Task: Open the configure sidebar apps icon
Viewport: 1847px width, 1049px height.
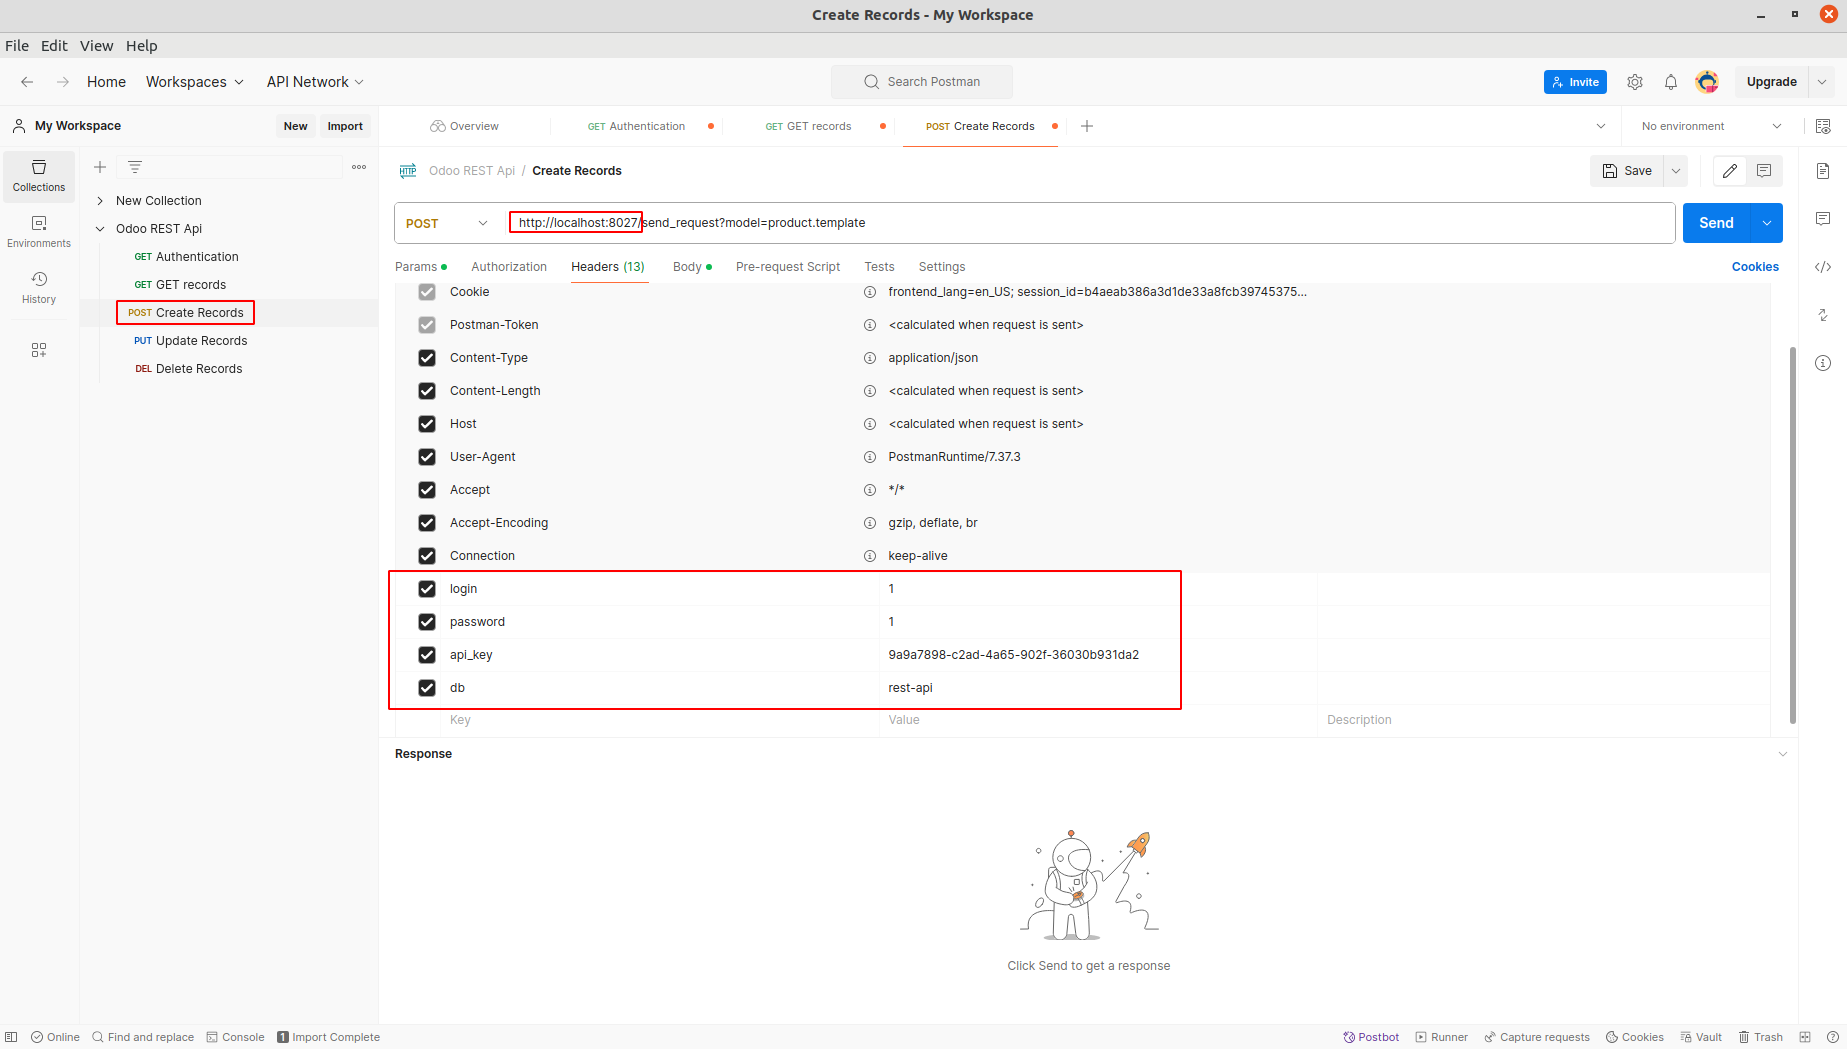Action: (x=39, y=350)
